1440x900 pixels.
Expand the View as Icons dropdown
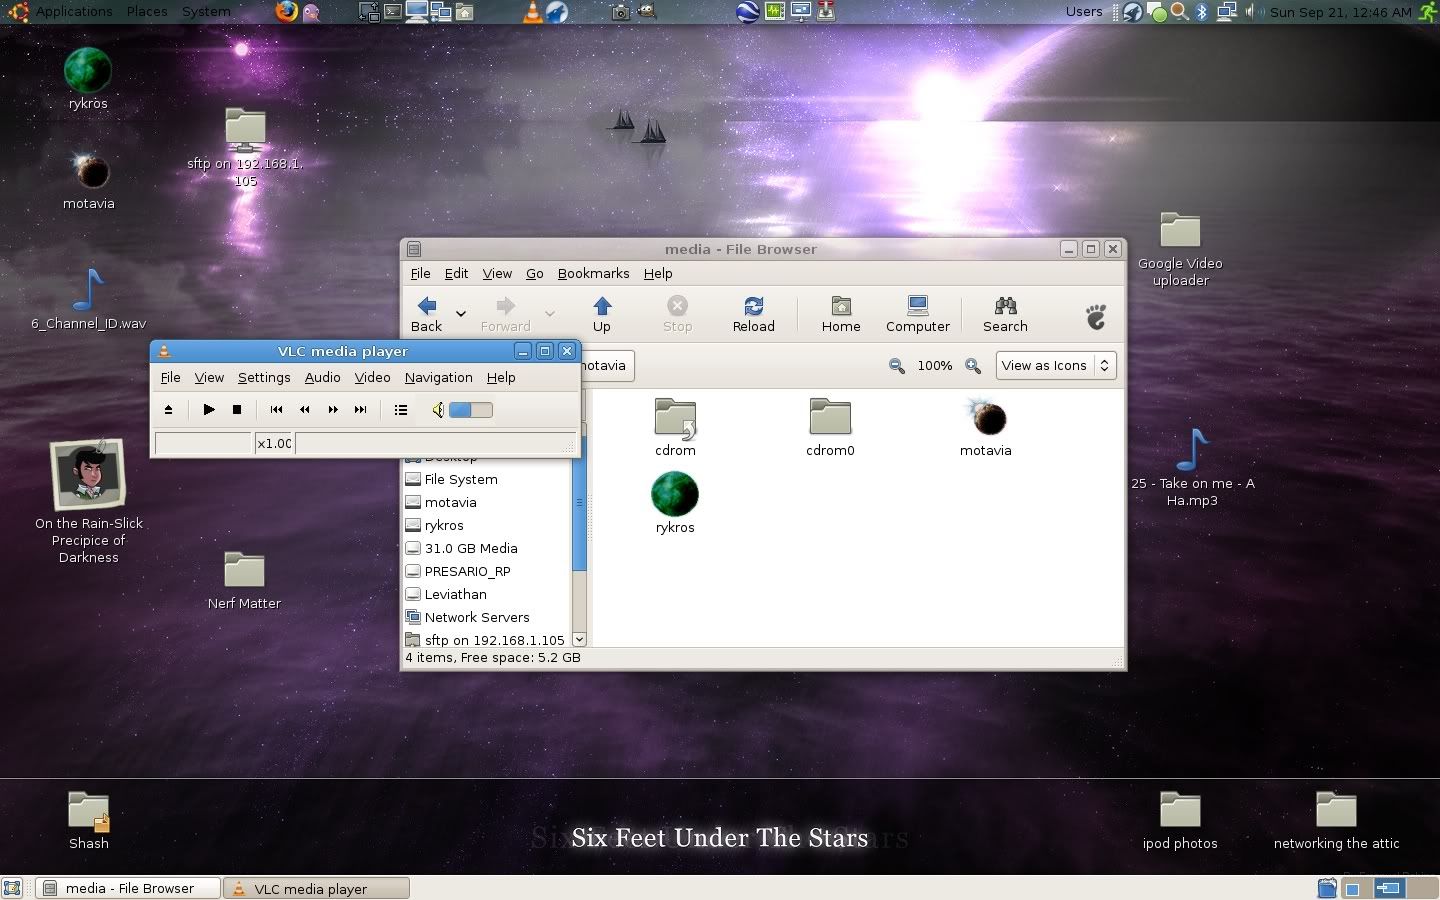[1055, 366]
